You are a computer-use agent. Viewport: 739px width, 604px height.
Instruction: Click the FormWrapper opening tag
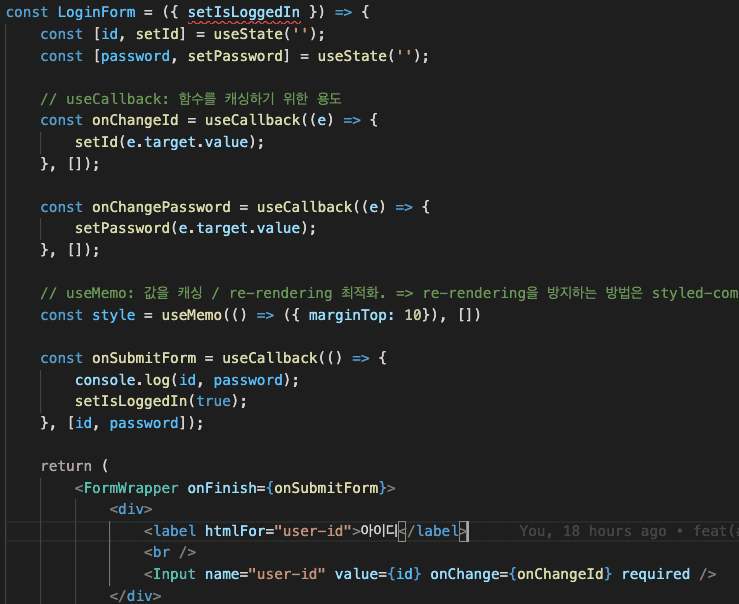click(x=235, y=488)
